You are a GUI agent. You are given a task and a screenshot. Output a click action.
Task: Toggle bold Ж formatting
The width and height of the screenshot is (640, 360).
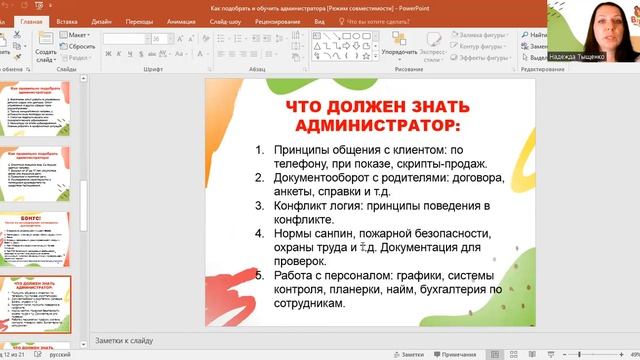108,54
